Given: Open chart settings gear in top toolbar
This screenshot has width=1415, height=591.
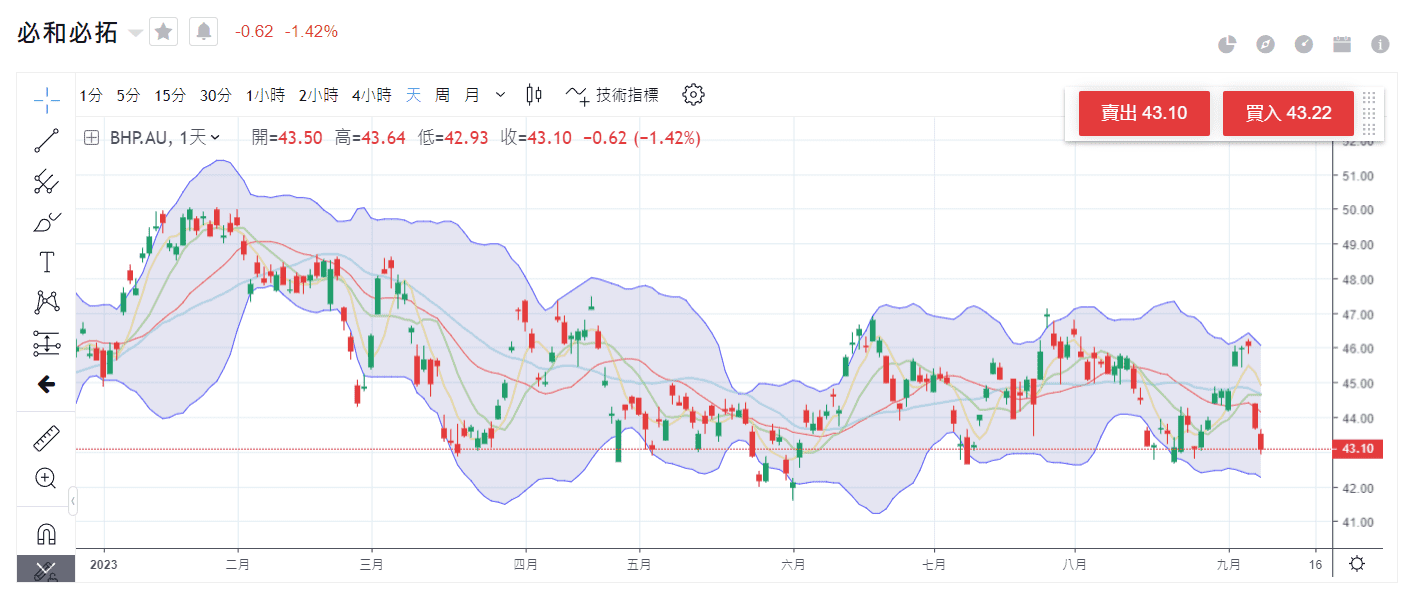Looking at the screenshot, I should click(693, 95).
